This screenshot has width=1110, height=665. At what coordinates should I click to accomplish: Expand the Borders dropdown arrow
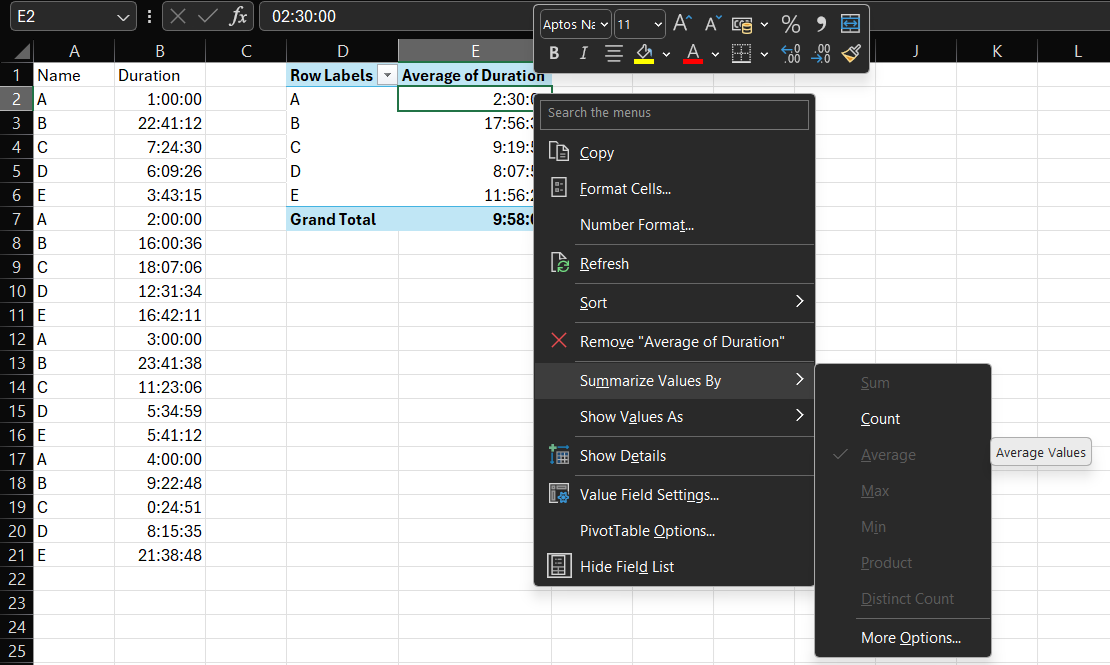pos(765,54)
